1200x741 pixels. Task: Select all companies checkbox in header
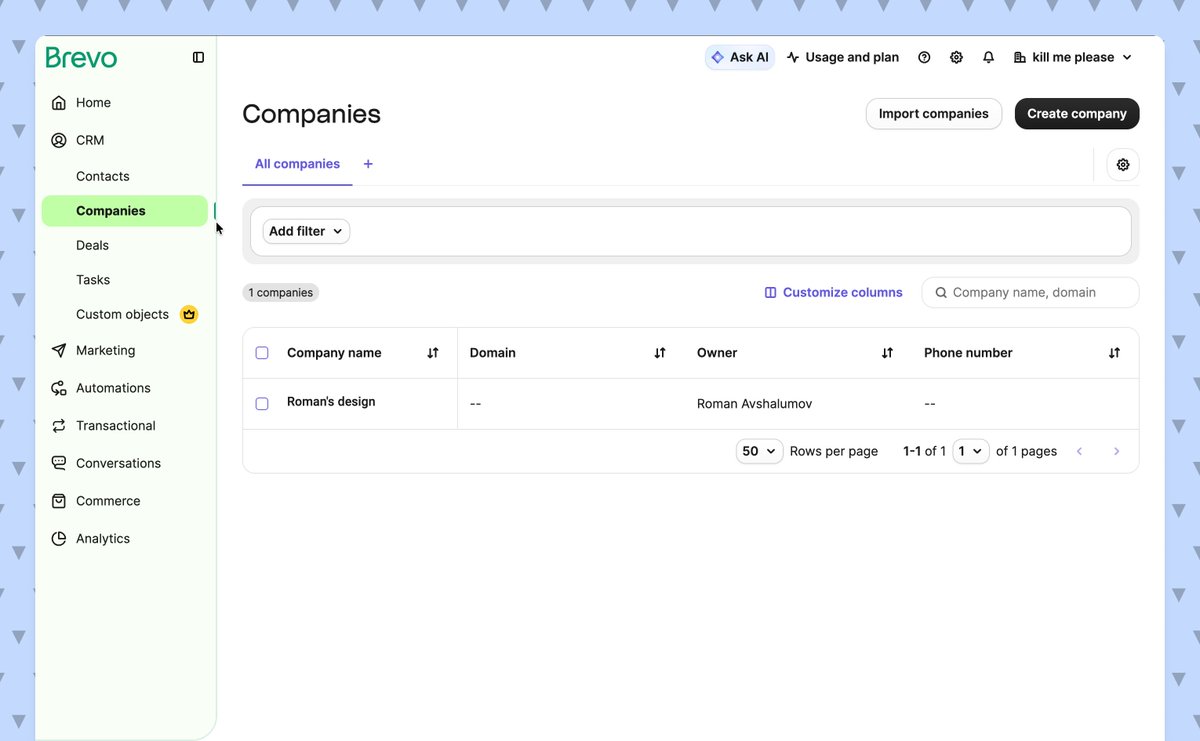(x=262, y=353)
